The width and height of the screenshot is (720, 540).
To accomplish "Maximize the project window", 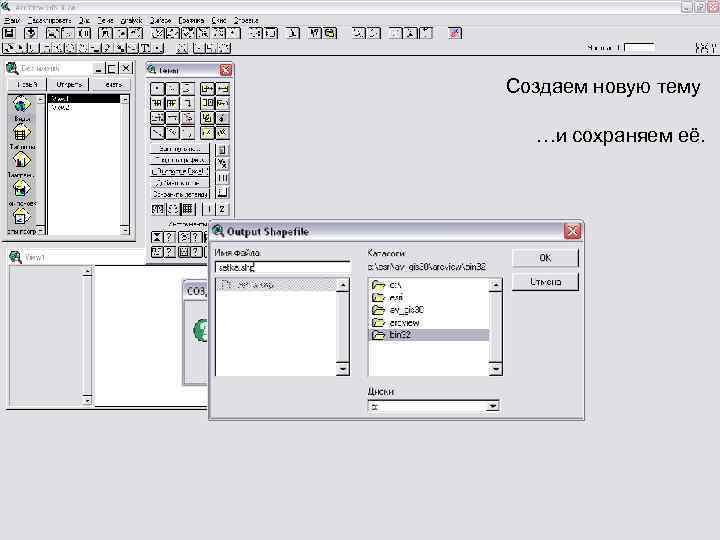I will click(112, 68).
